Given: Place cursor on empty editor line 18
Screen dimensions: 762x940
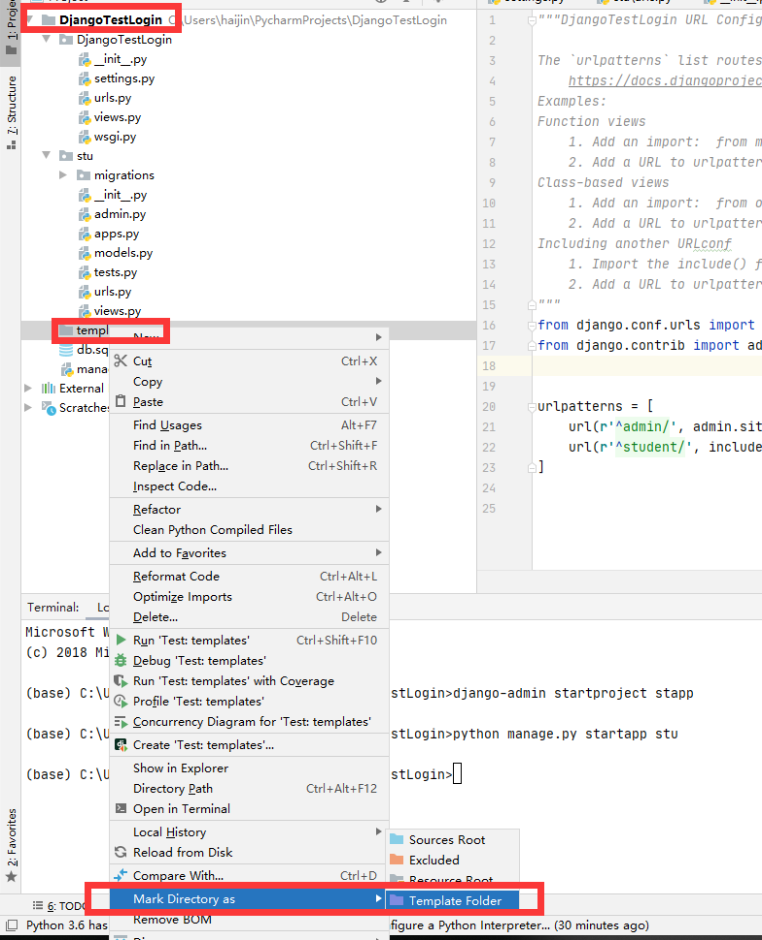Looking at the screenshot, I should 646,366.
